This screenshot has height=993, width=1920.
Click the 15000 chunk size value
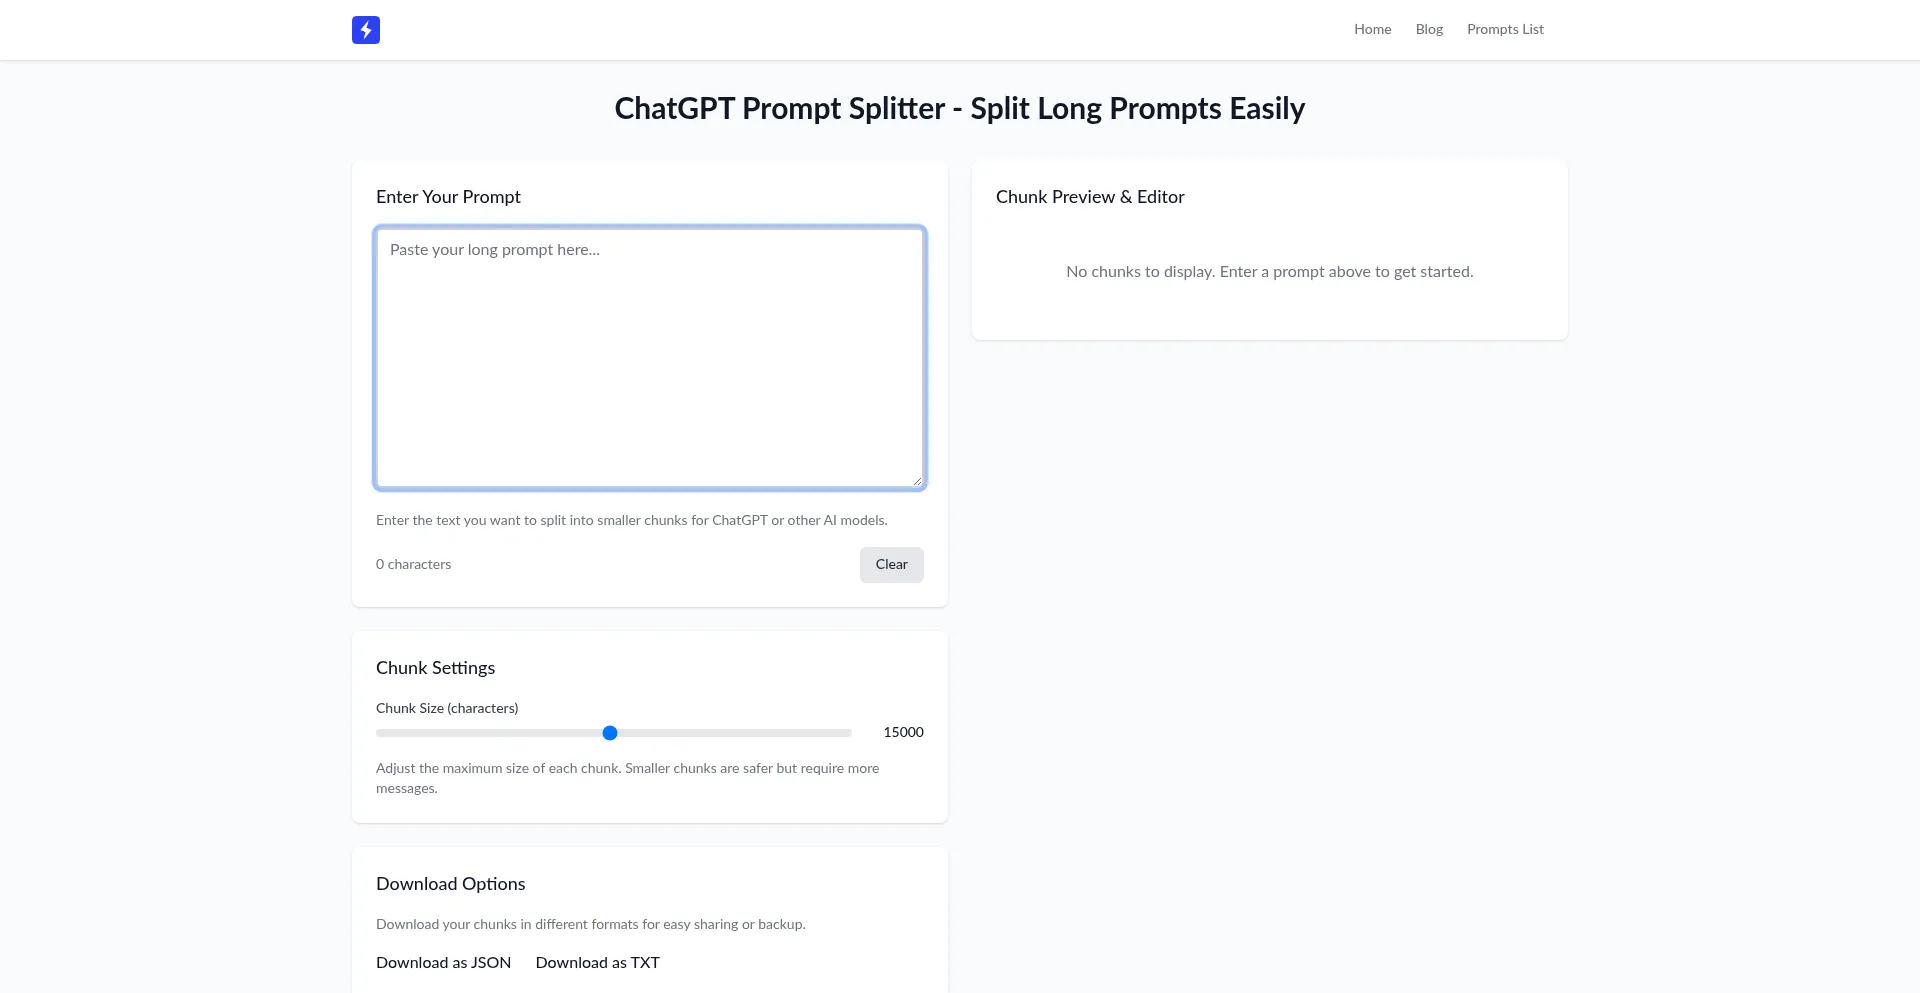[903, 733]
